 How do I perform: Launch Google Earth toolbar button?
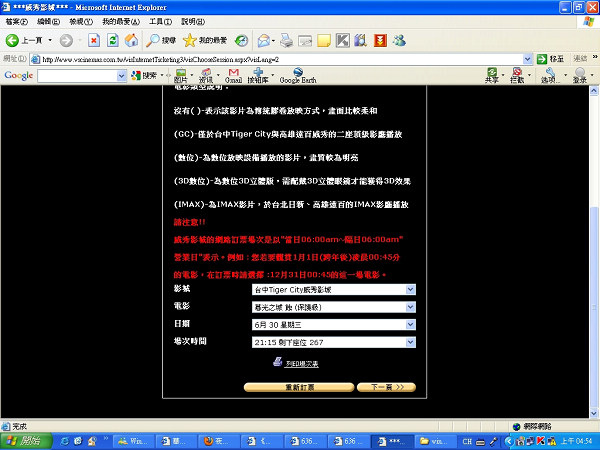298,76
